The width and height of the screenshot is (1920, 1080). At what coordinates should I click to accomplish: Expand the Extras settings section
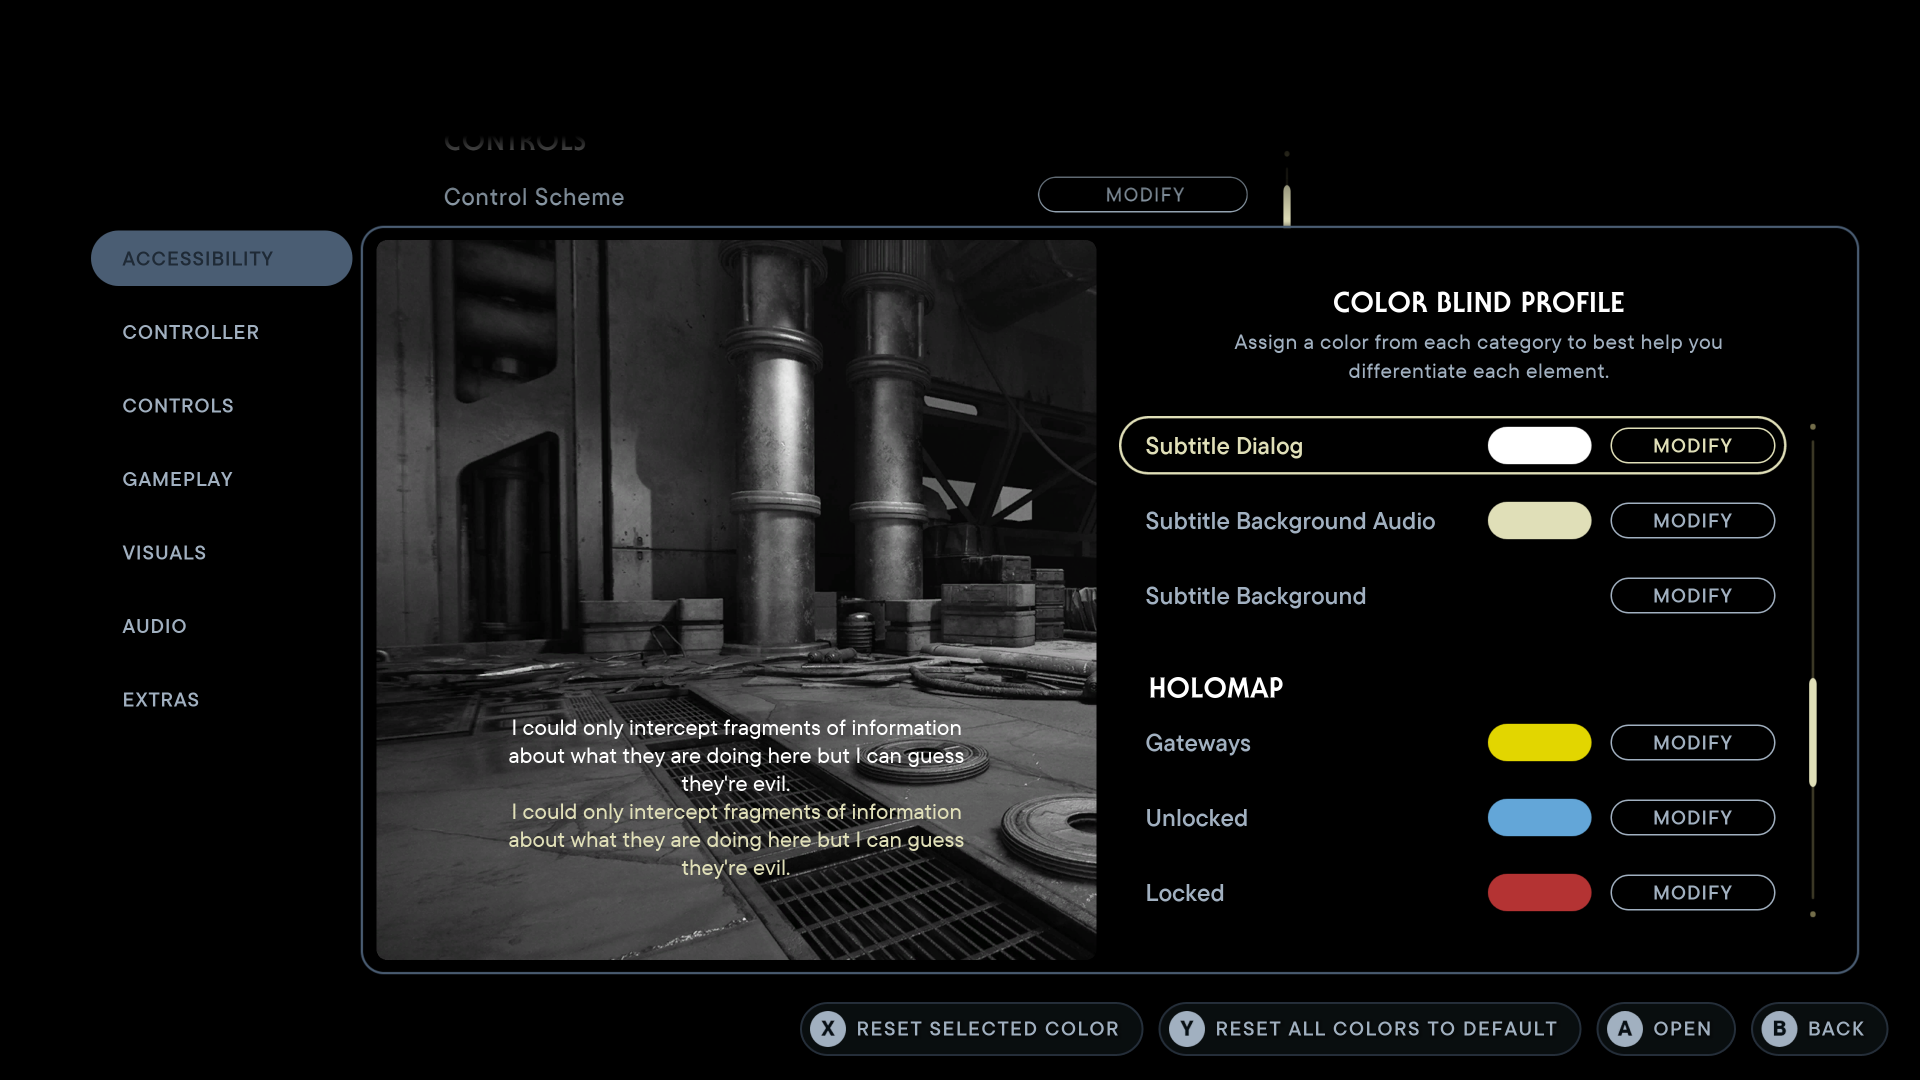click(x=161, y=699)
